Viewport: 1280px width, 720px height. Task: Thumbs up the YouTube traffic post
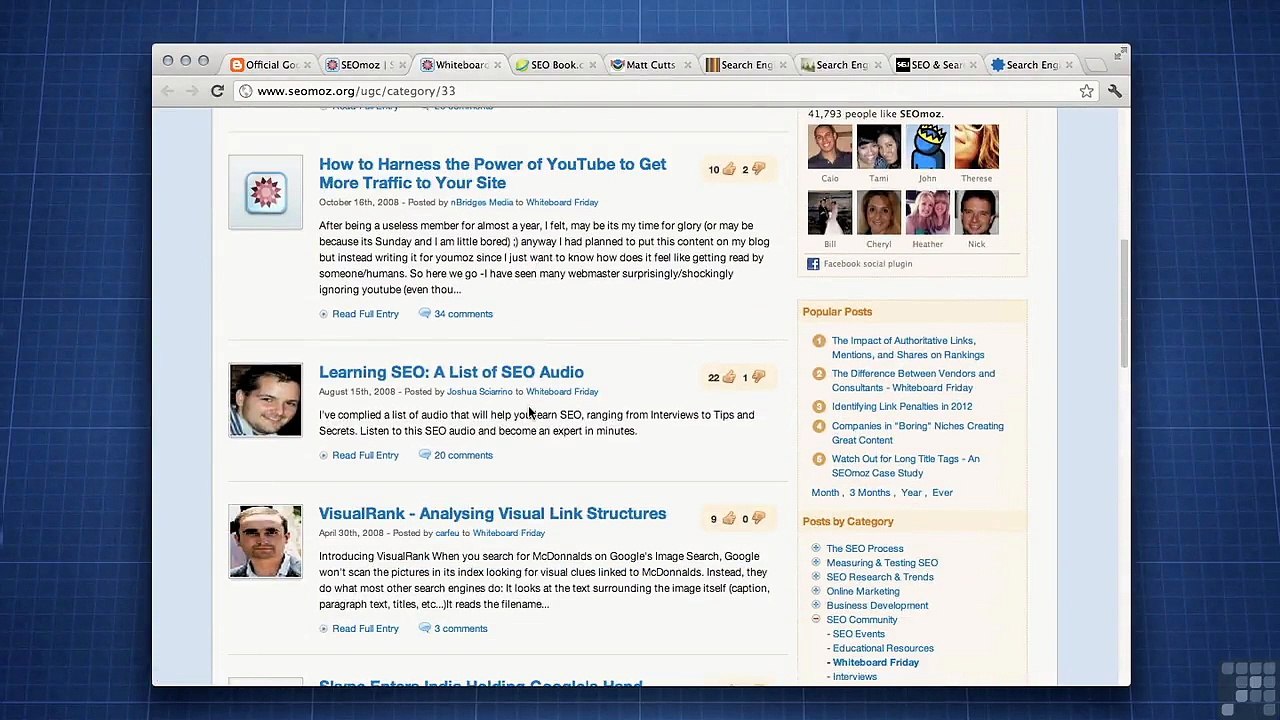[729, 169]
